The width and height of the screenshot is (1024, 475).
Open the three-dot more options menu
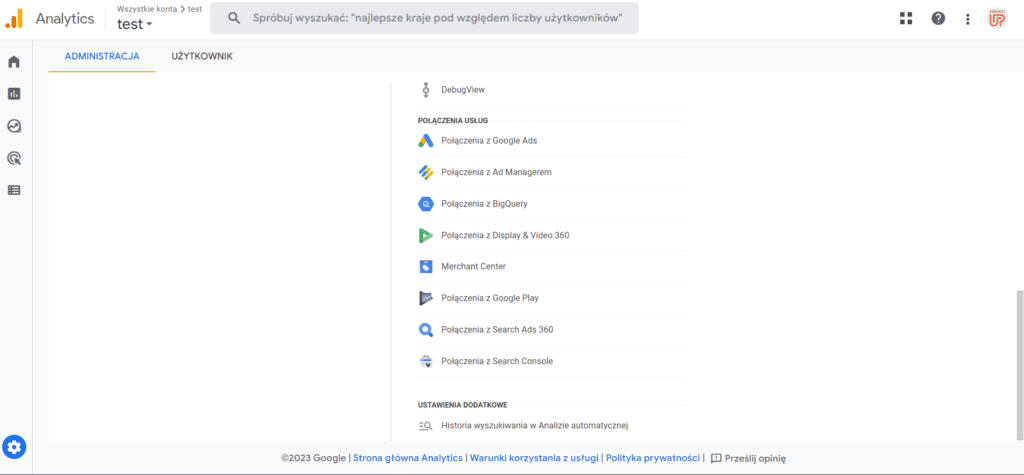(x=967, y=18)
